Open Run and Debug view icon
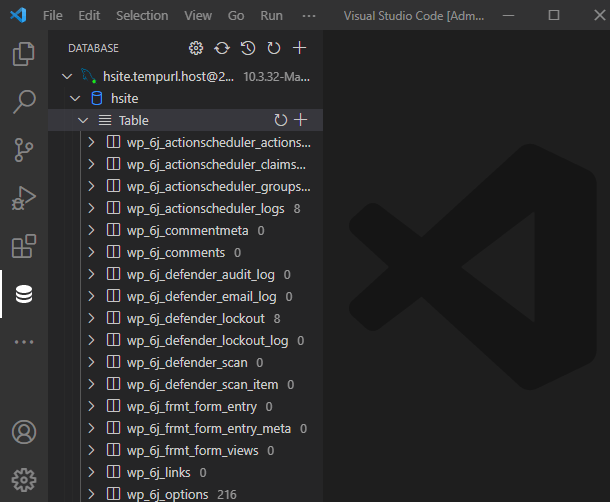Screen dimensions: 610x502 point(24,198)
